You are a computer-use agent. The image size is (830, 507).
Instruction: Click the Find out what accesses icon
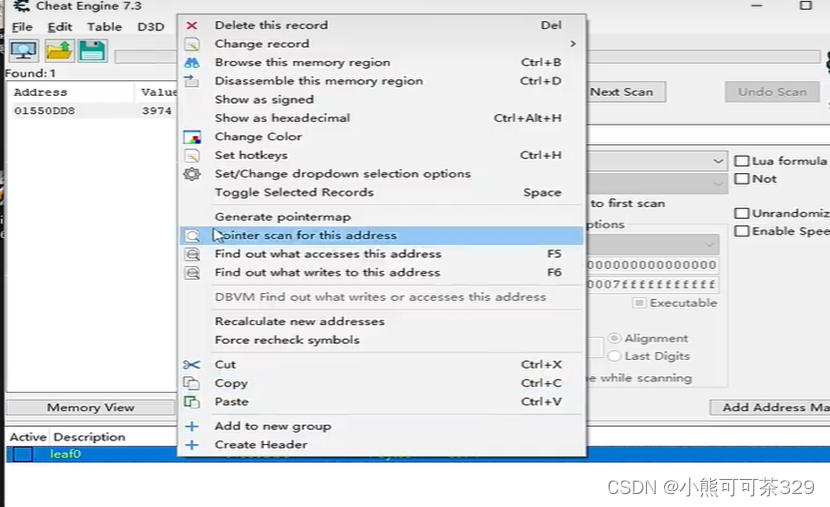(x=192, y=254)
